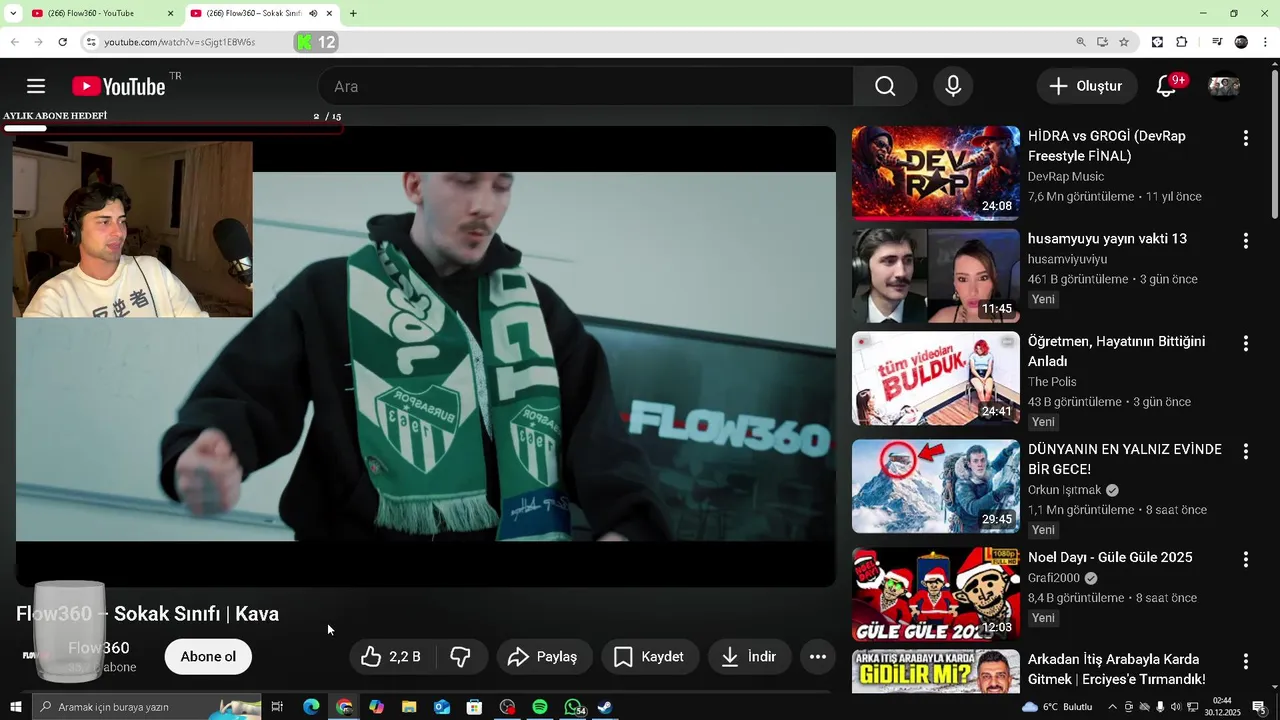Click the main video player
This screenshot has height=720, width=1280.
(x=426, y=356)
